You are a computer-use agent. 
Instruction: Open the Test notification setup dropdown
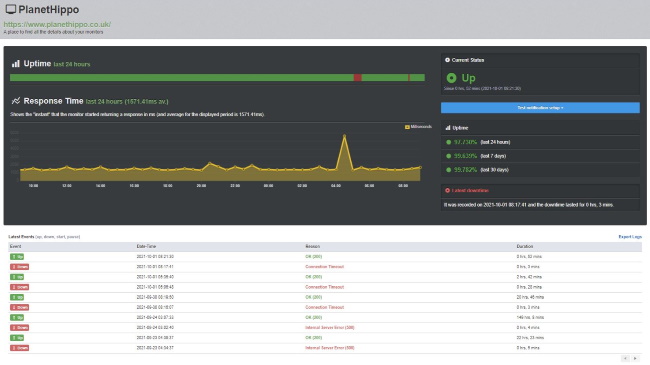click(540, 108)
